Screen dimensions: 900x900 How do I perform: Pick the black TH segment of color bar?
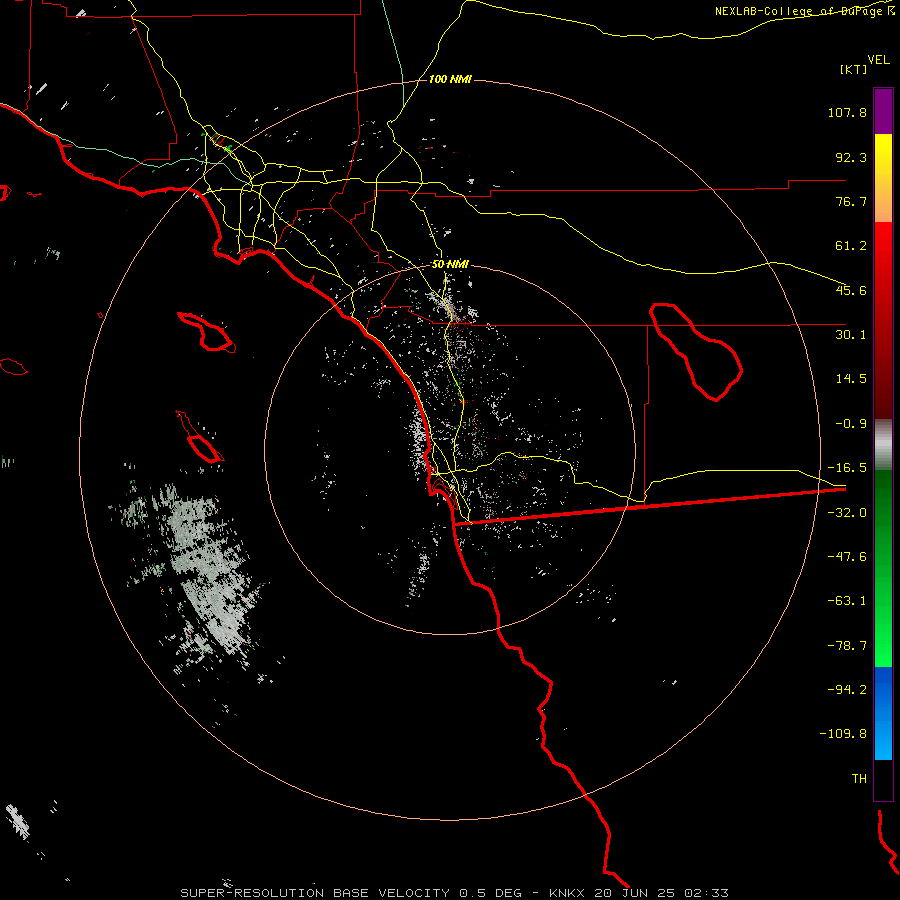[x=883, y=779]
